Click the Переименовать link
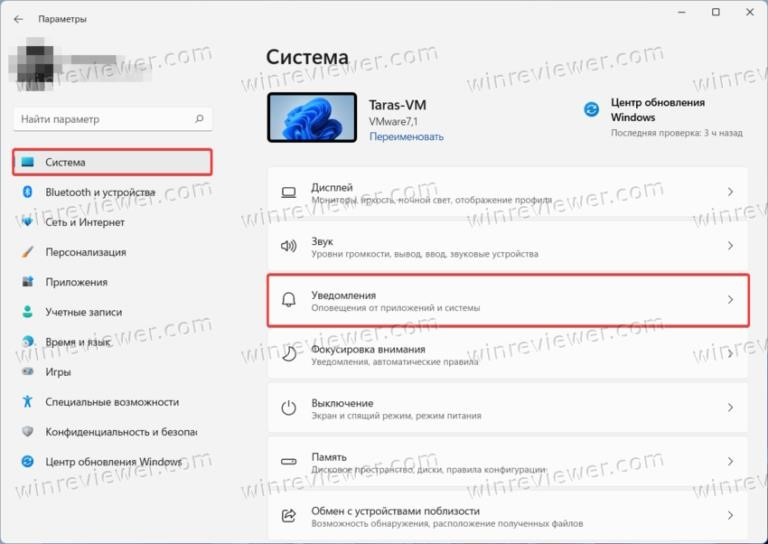 [406, 137]
